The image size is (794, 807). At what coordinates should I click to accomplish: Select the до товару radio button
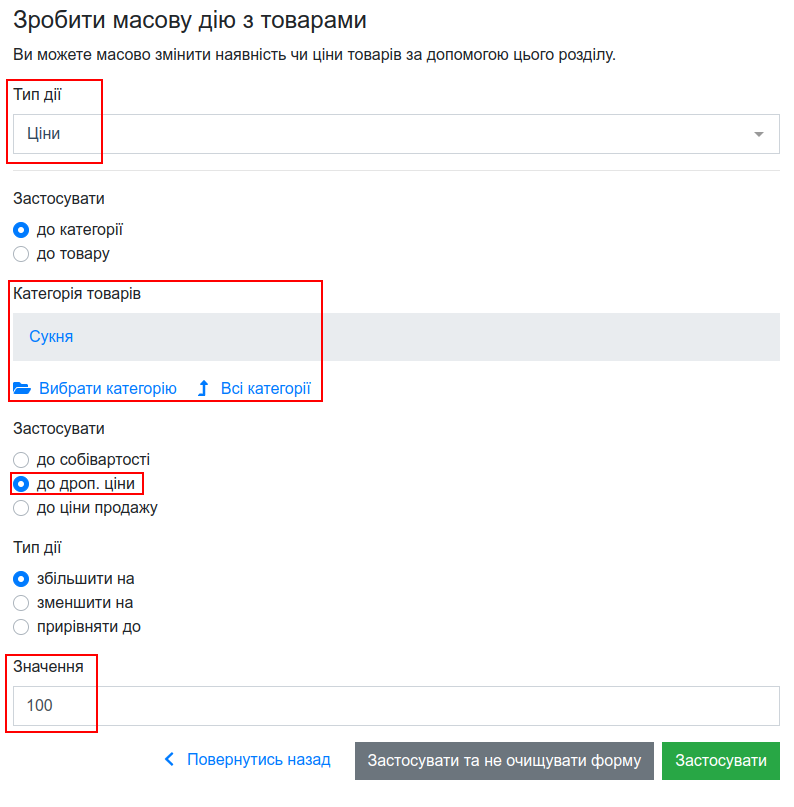[x=21, y=254]
